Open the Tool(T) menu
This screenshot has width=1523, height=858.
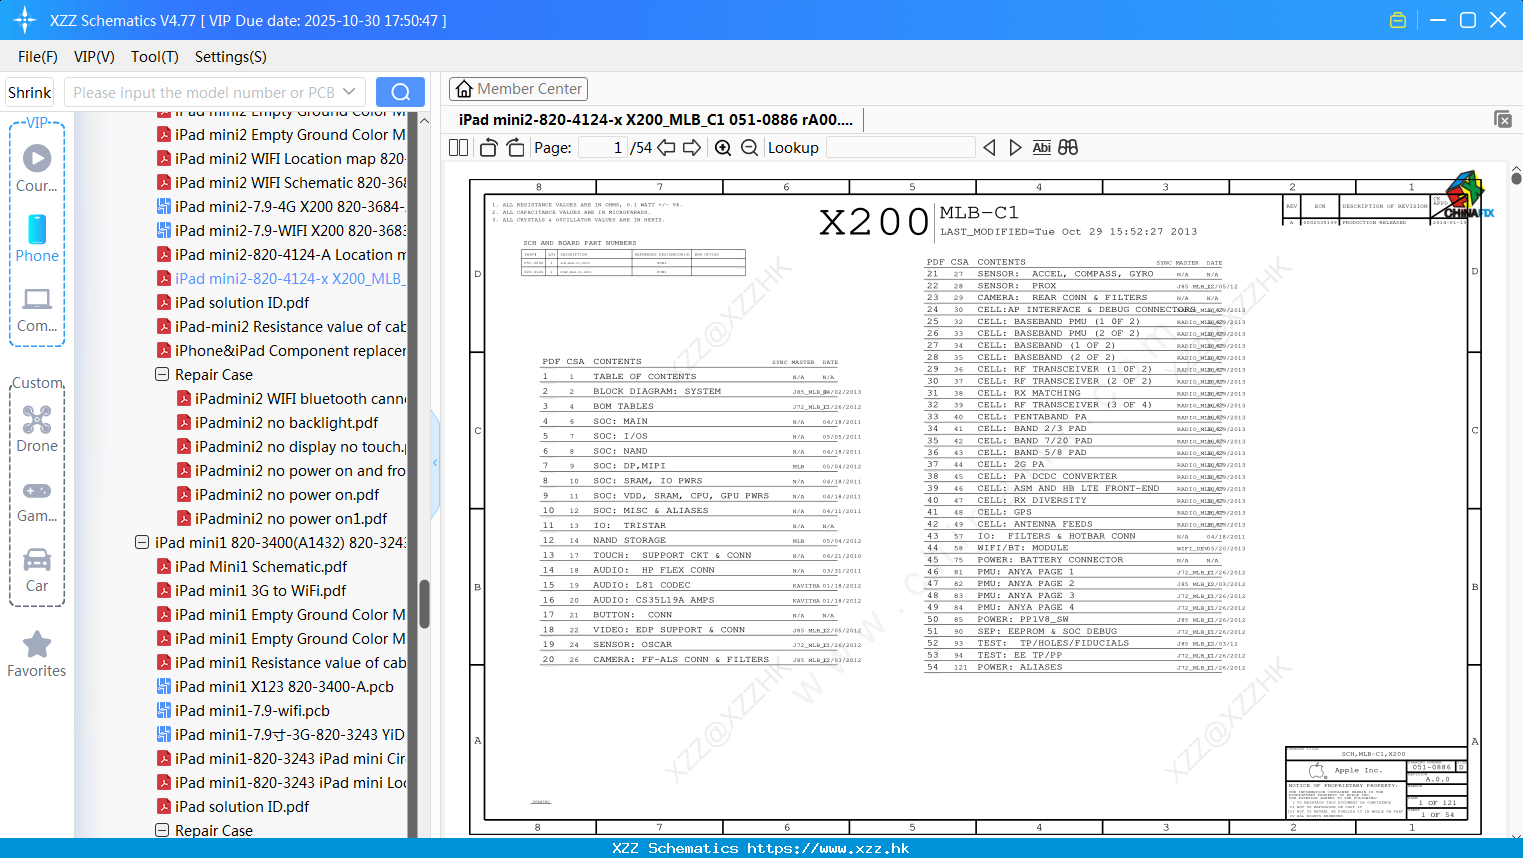155,57
